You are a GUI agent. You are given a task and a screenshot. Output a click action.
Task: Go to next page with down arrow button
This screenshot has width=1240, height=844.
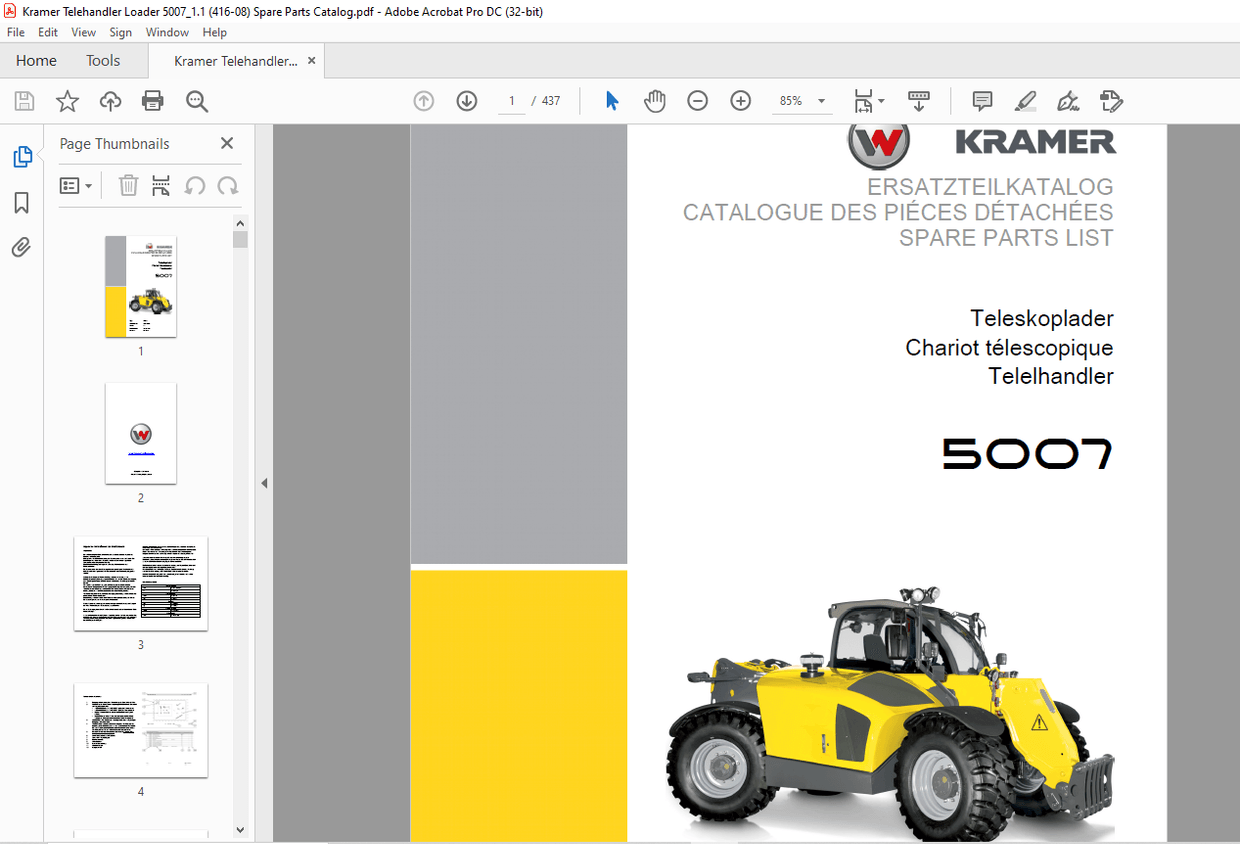pyautogui.click(x=466, y=100)
